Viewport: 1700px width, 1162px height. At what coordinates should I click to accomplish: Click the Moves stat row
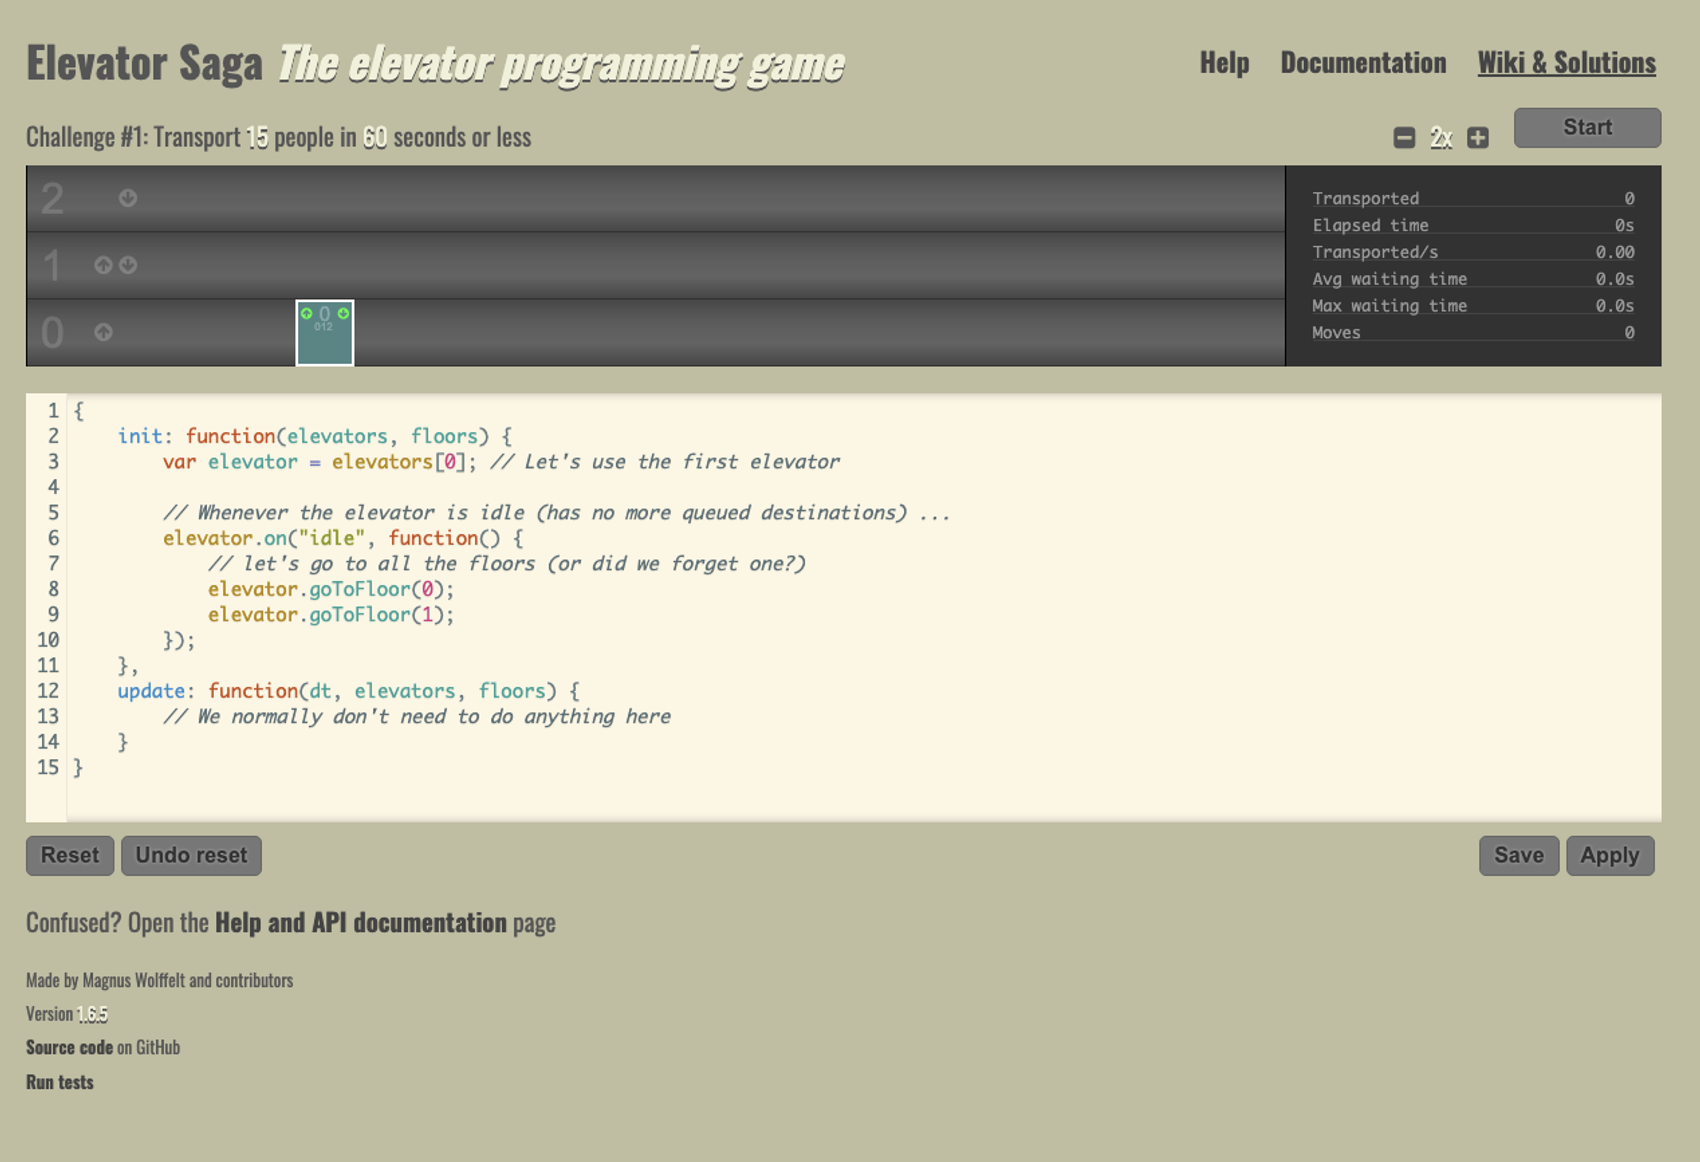[1473, 333]
